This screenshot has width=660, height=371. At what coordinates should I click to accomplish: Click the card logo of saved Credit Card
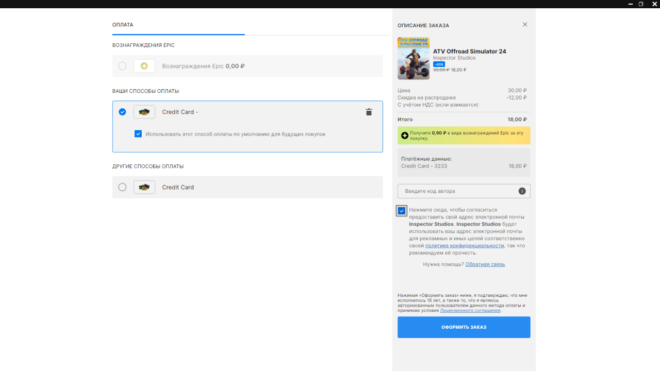[144, 112]
